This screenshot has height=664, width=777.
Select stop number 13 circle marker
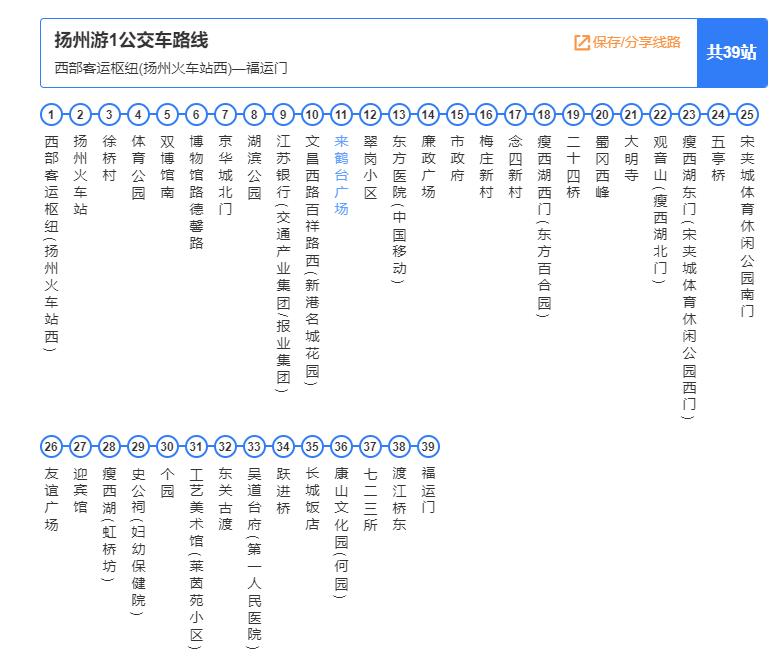[399, 115]
